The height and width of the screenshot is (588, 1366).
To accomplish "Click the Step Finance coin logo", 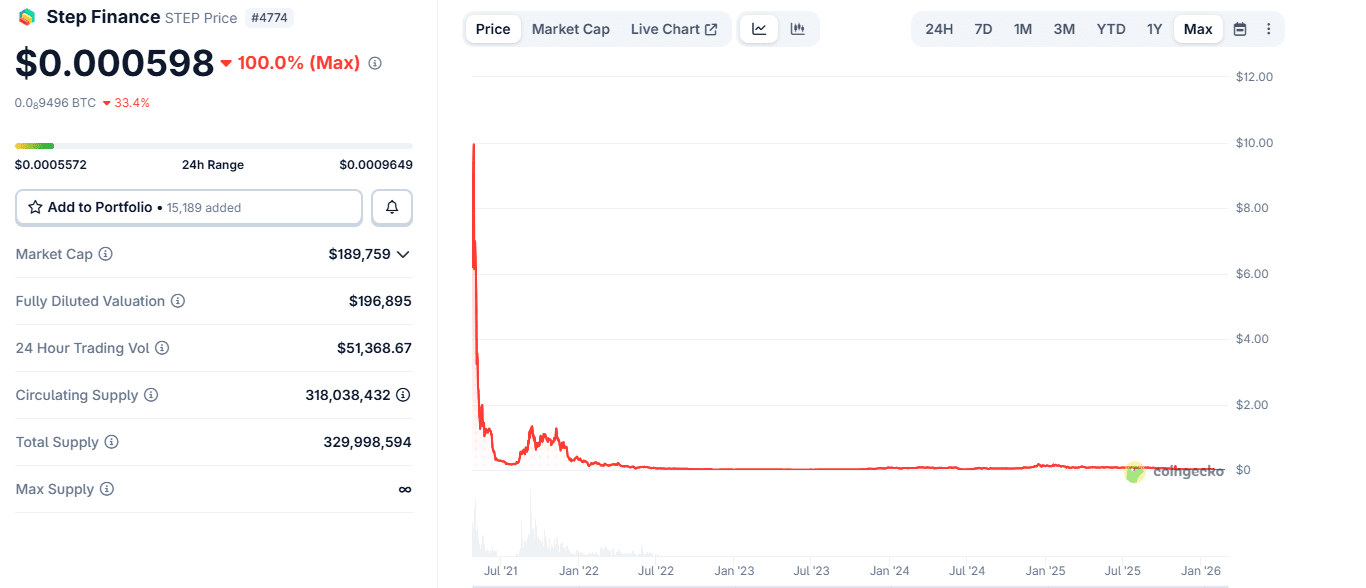I will (25, 16).
